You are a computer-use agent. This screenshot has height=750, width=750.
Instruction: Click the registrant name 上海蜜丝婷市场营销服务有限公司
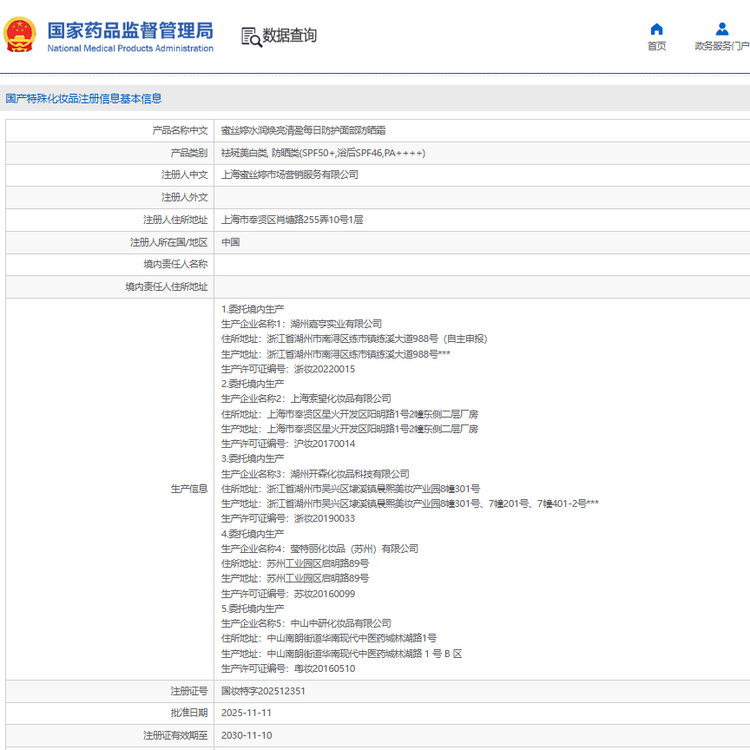pos(289,175)
